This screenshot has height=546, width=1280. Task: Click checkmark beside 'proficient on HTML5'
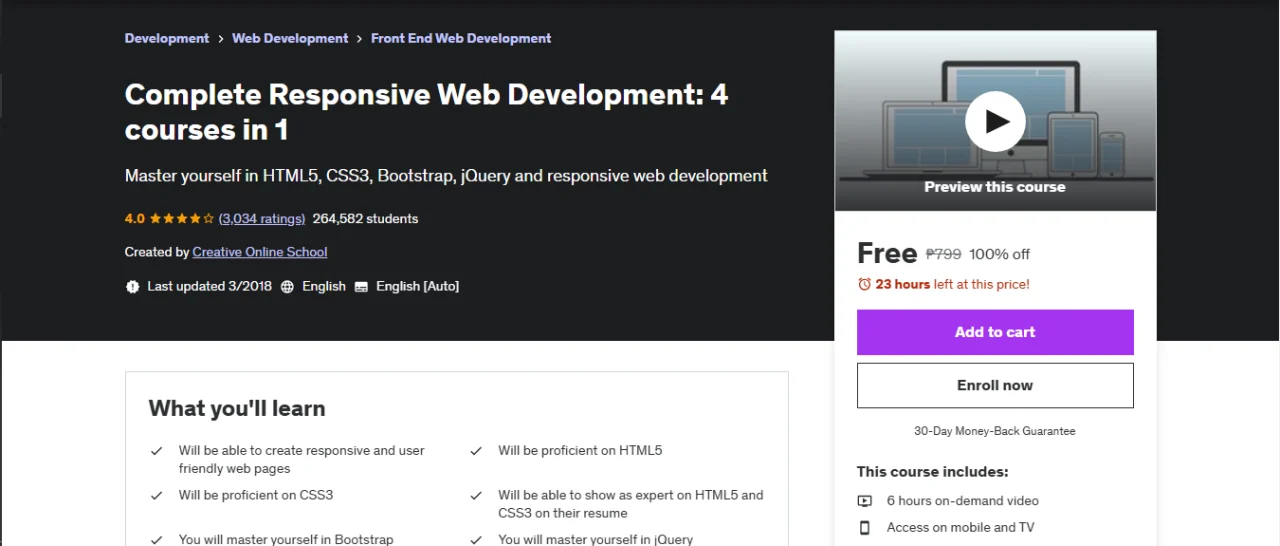(477, 451)
